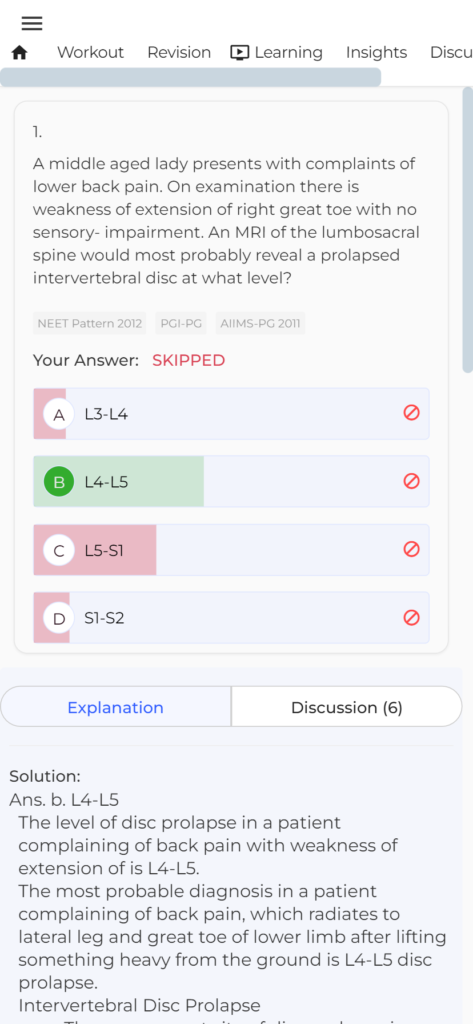The height and width of the screenshot is (1024, 473).
Task: Click the horizontal gray progress bar
Action: pyautogui.click(x=190, y=77)
